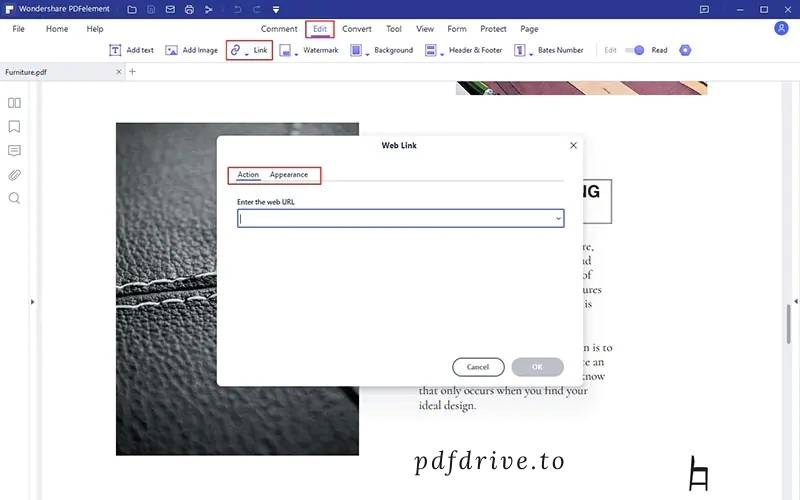Click the hexagon settings icon
The height and width of the screenshot is (500, 800).
pyautogui.click(x=685, y=50)
